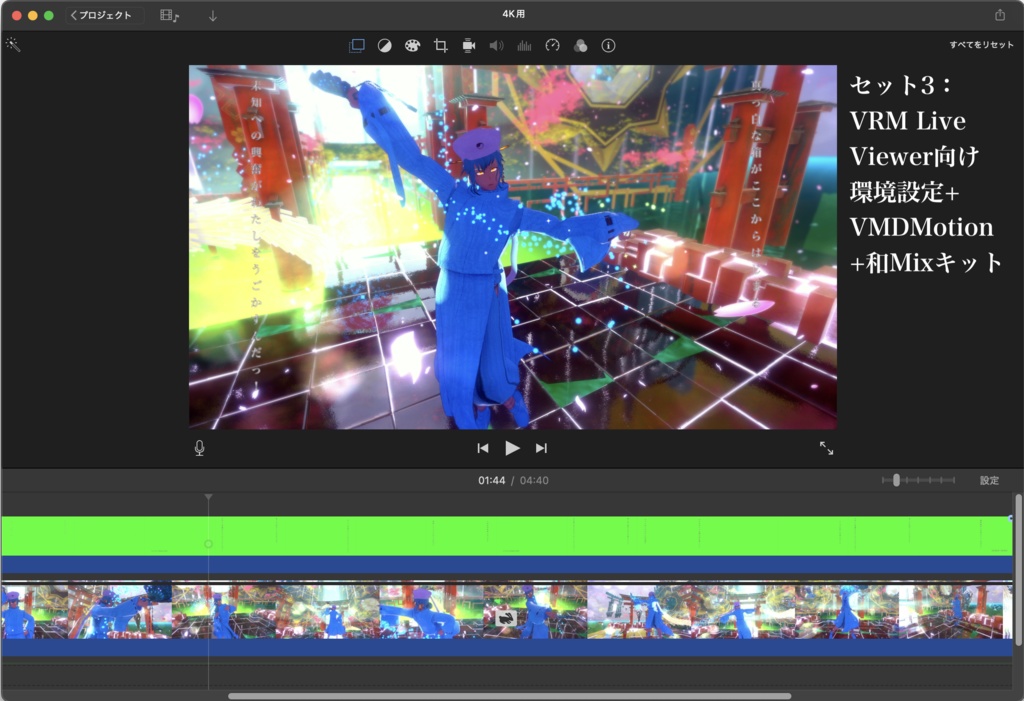Image resolution: width=1024 pixels, height=701 pixels.
Task: Open the stabilization camera icon
Action: [468, 46]
